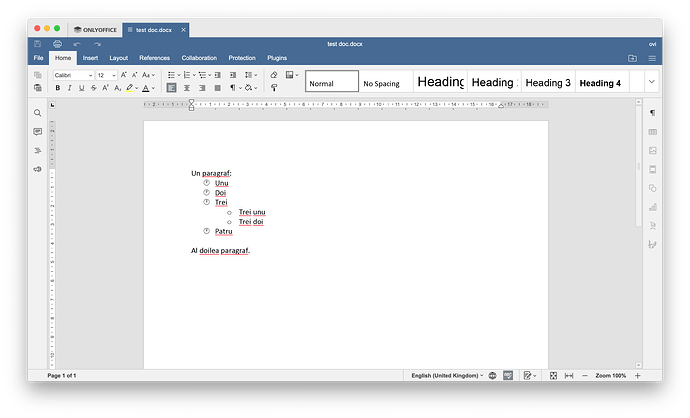
Task: Open the Navigation panel in the left sidebar
Action: click(x=37, y=150)
